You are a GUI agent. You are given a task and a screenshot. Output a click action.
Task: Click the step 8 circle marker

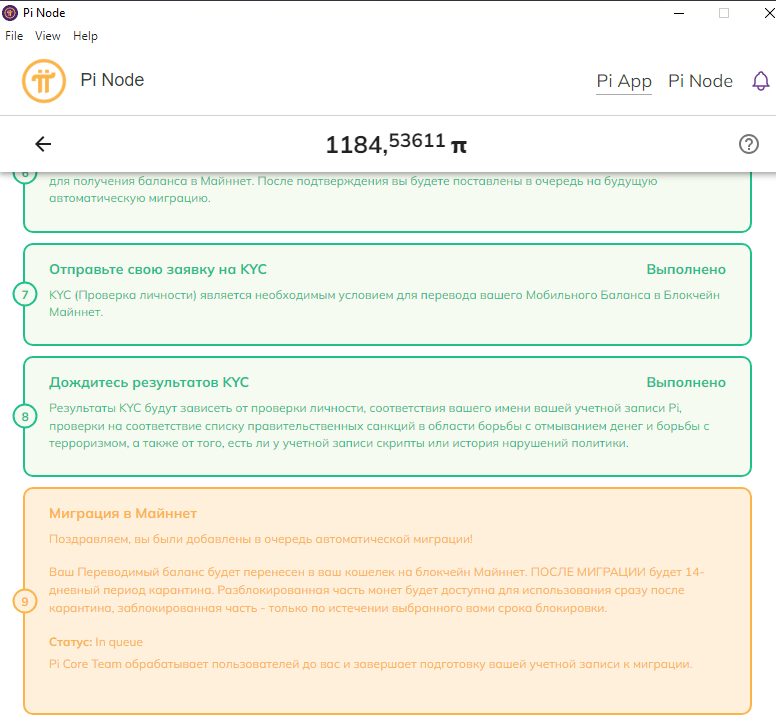(x=25, y=417)
